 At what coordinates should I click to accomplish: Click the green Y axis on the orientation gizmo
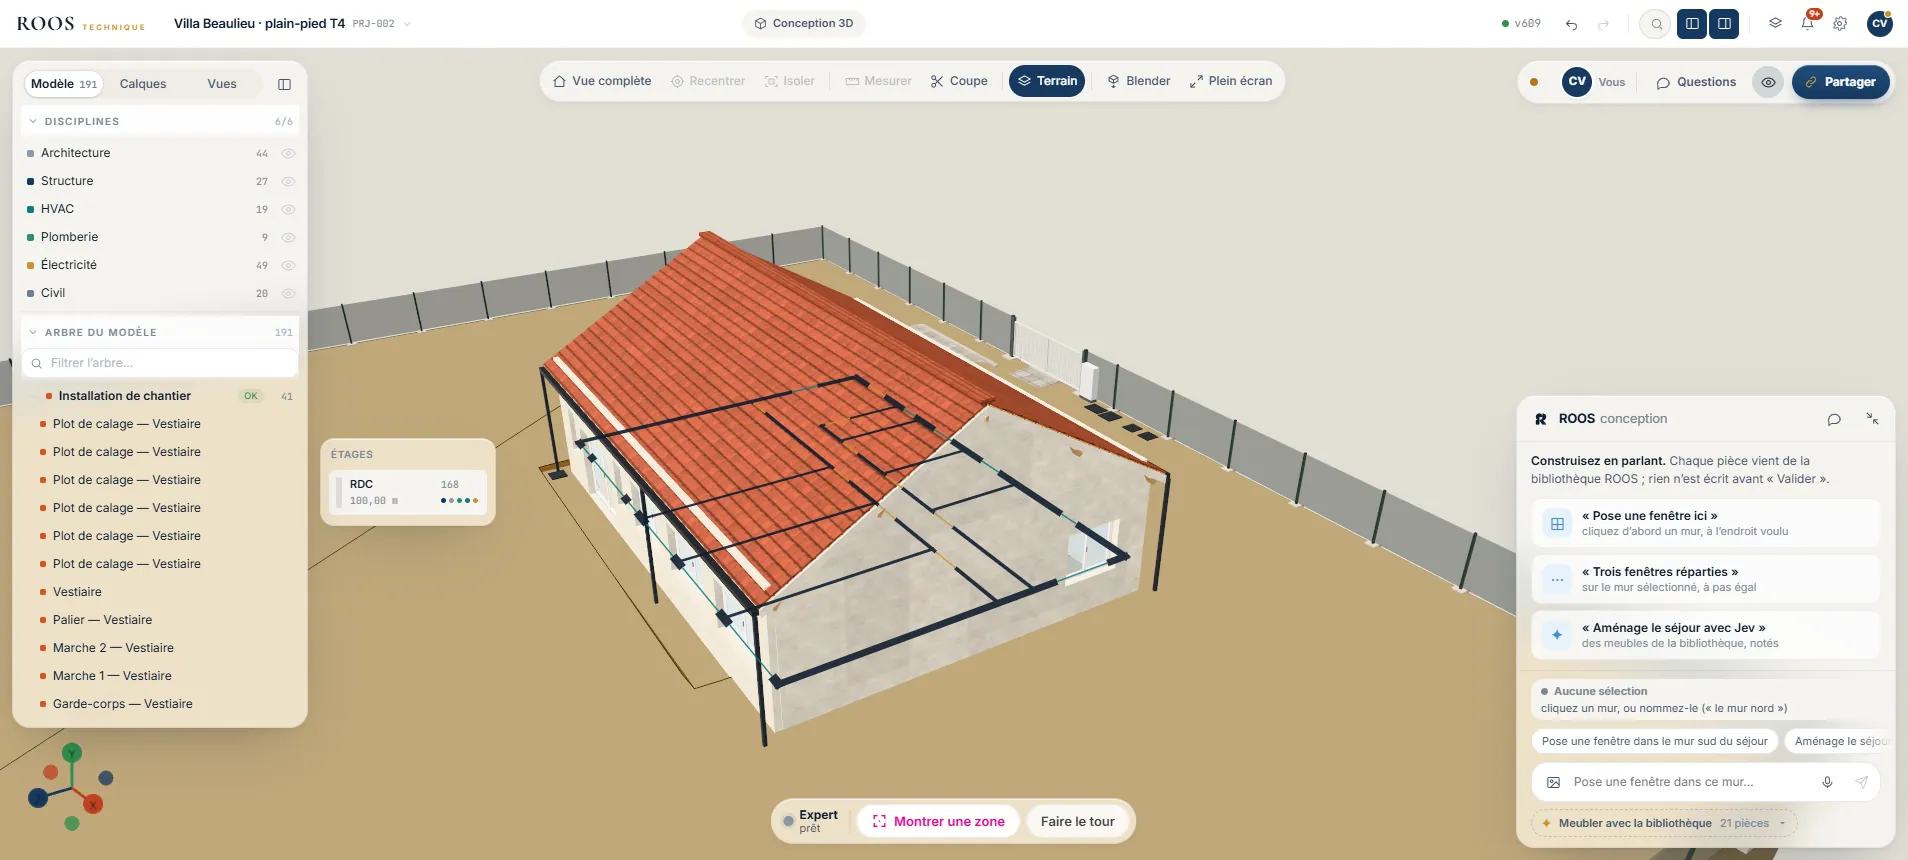72,753
